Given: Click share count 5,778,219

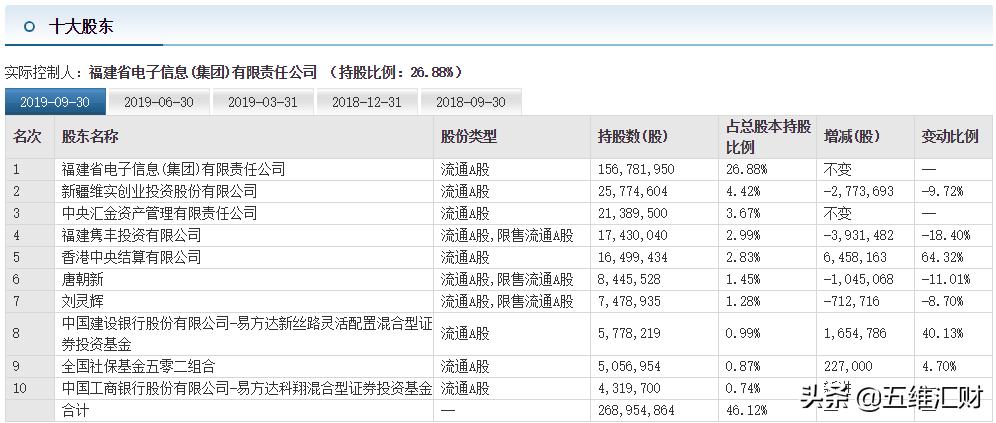Looking at the screenshot, I should click(x=629, y=333).
